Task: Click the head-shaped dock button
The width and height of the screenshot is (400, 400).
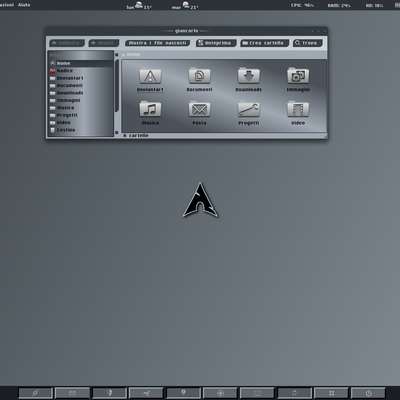Action: 109,393
